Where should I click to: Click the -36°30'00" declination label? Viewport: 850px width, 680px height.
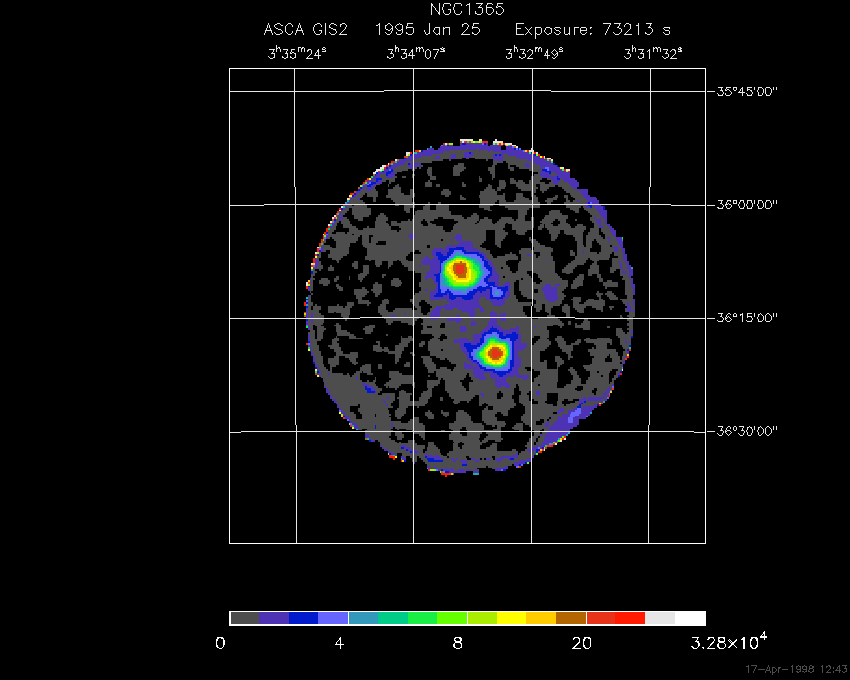[744, 431]
